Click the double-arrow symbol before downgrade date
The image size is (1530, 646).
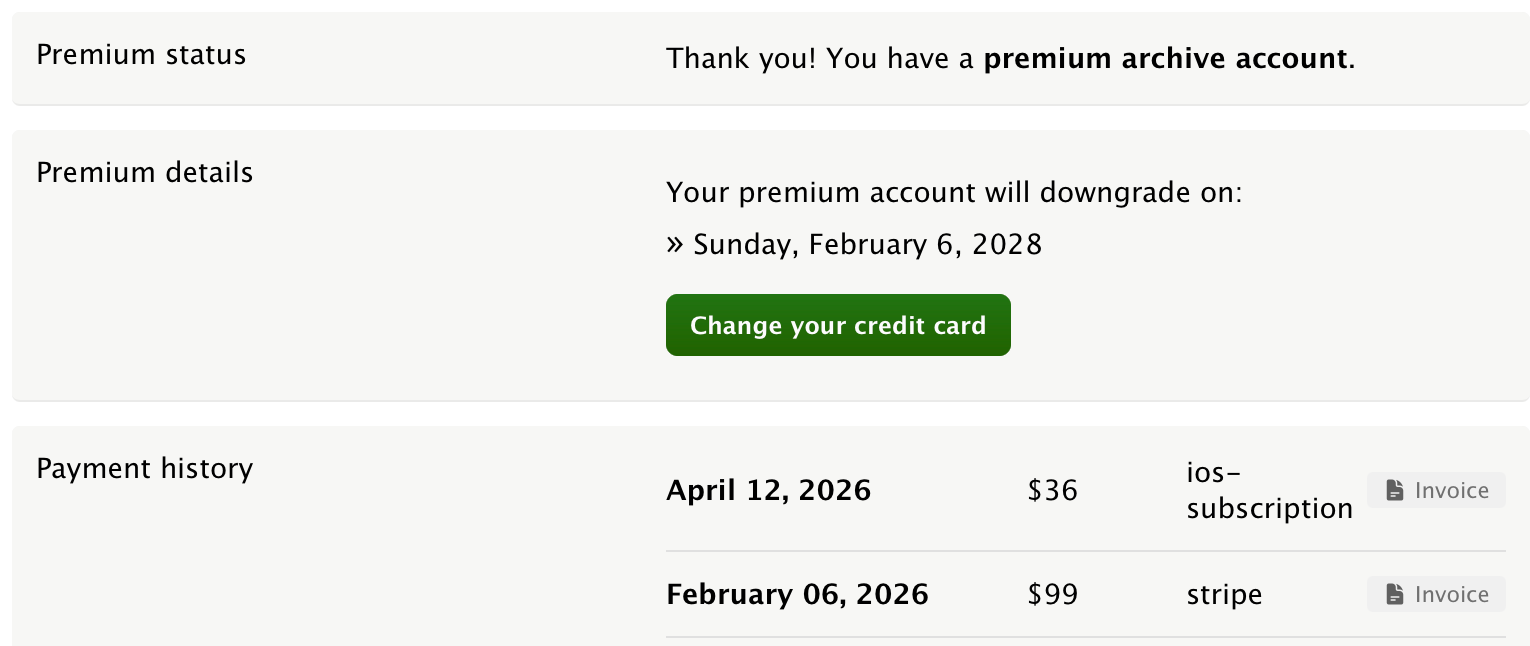tap(675, 244)
